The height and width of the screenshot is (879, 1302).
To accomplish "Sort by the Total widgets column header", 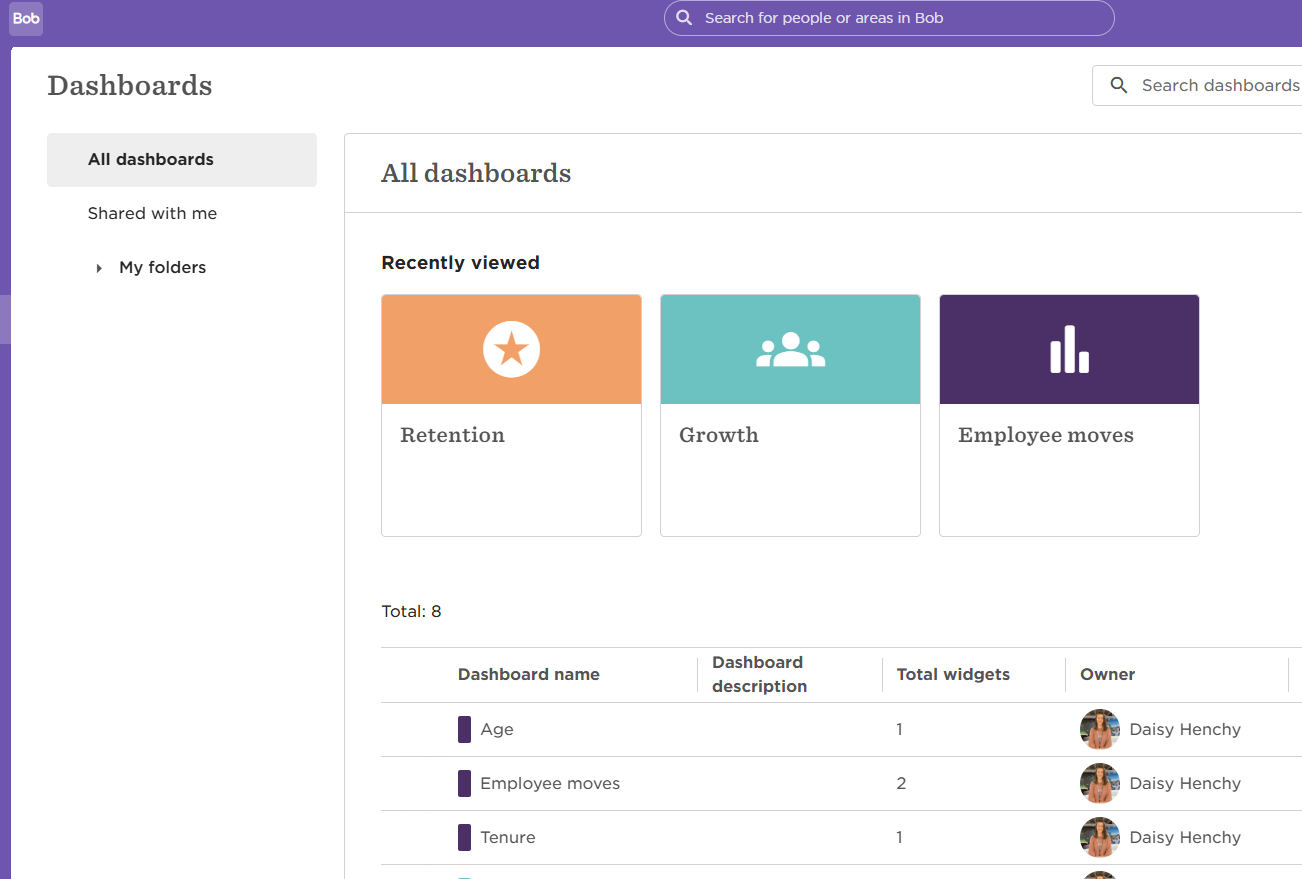I will point(953,675).
